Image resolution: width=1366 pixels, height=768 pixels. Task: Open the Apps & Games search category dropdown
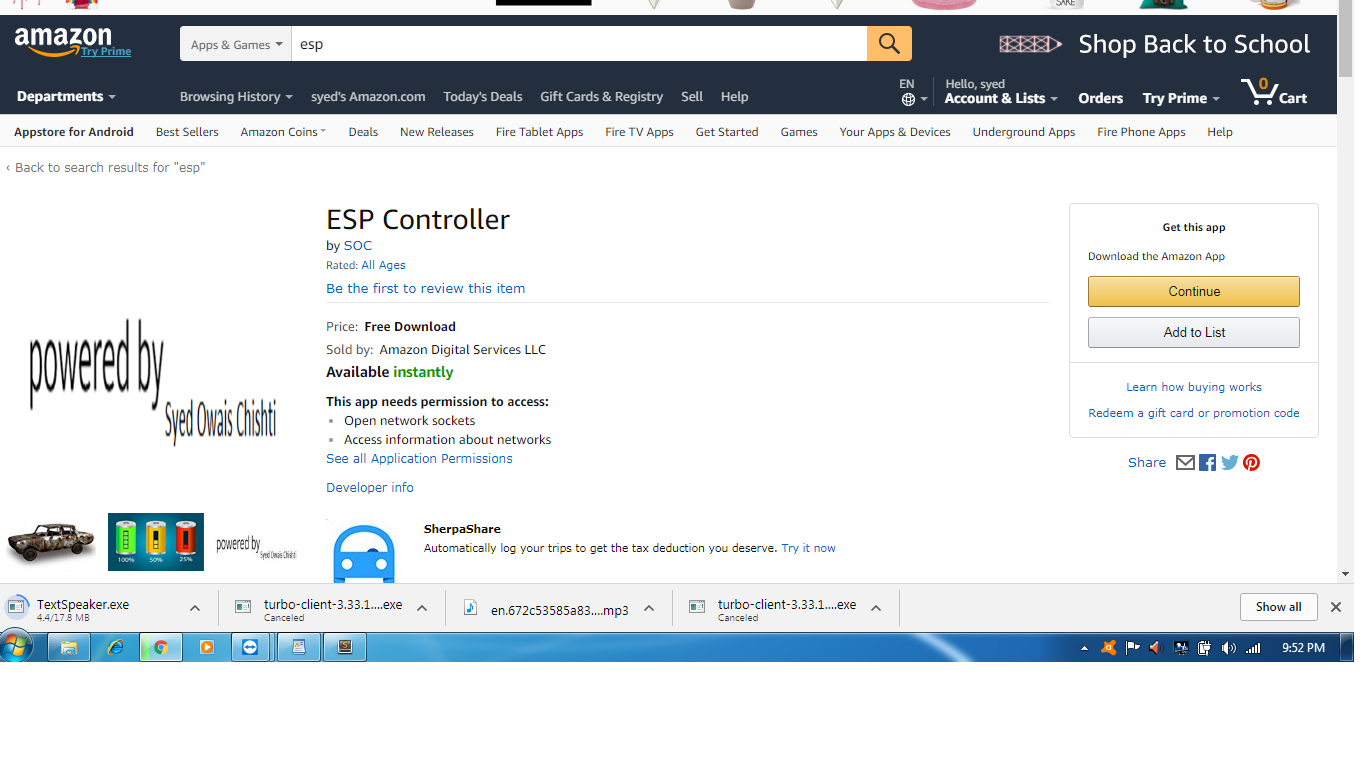(x=236, y=44)
